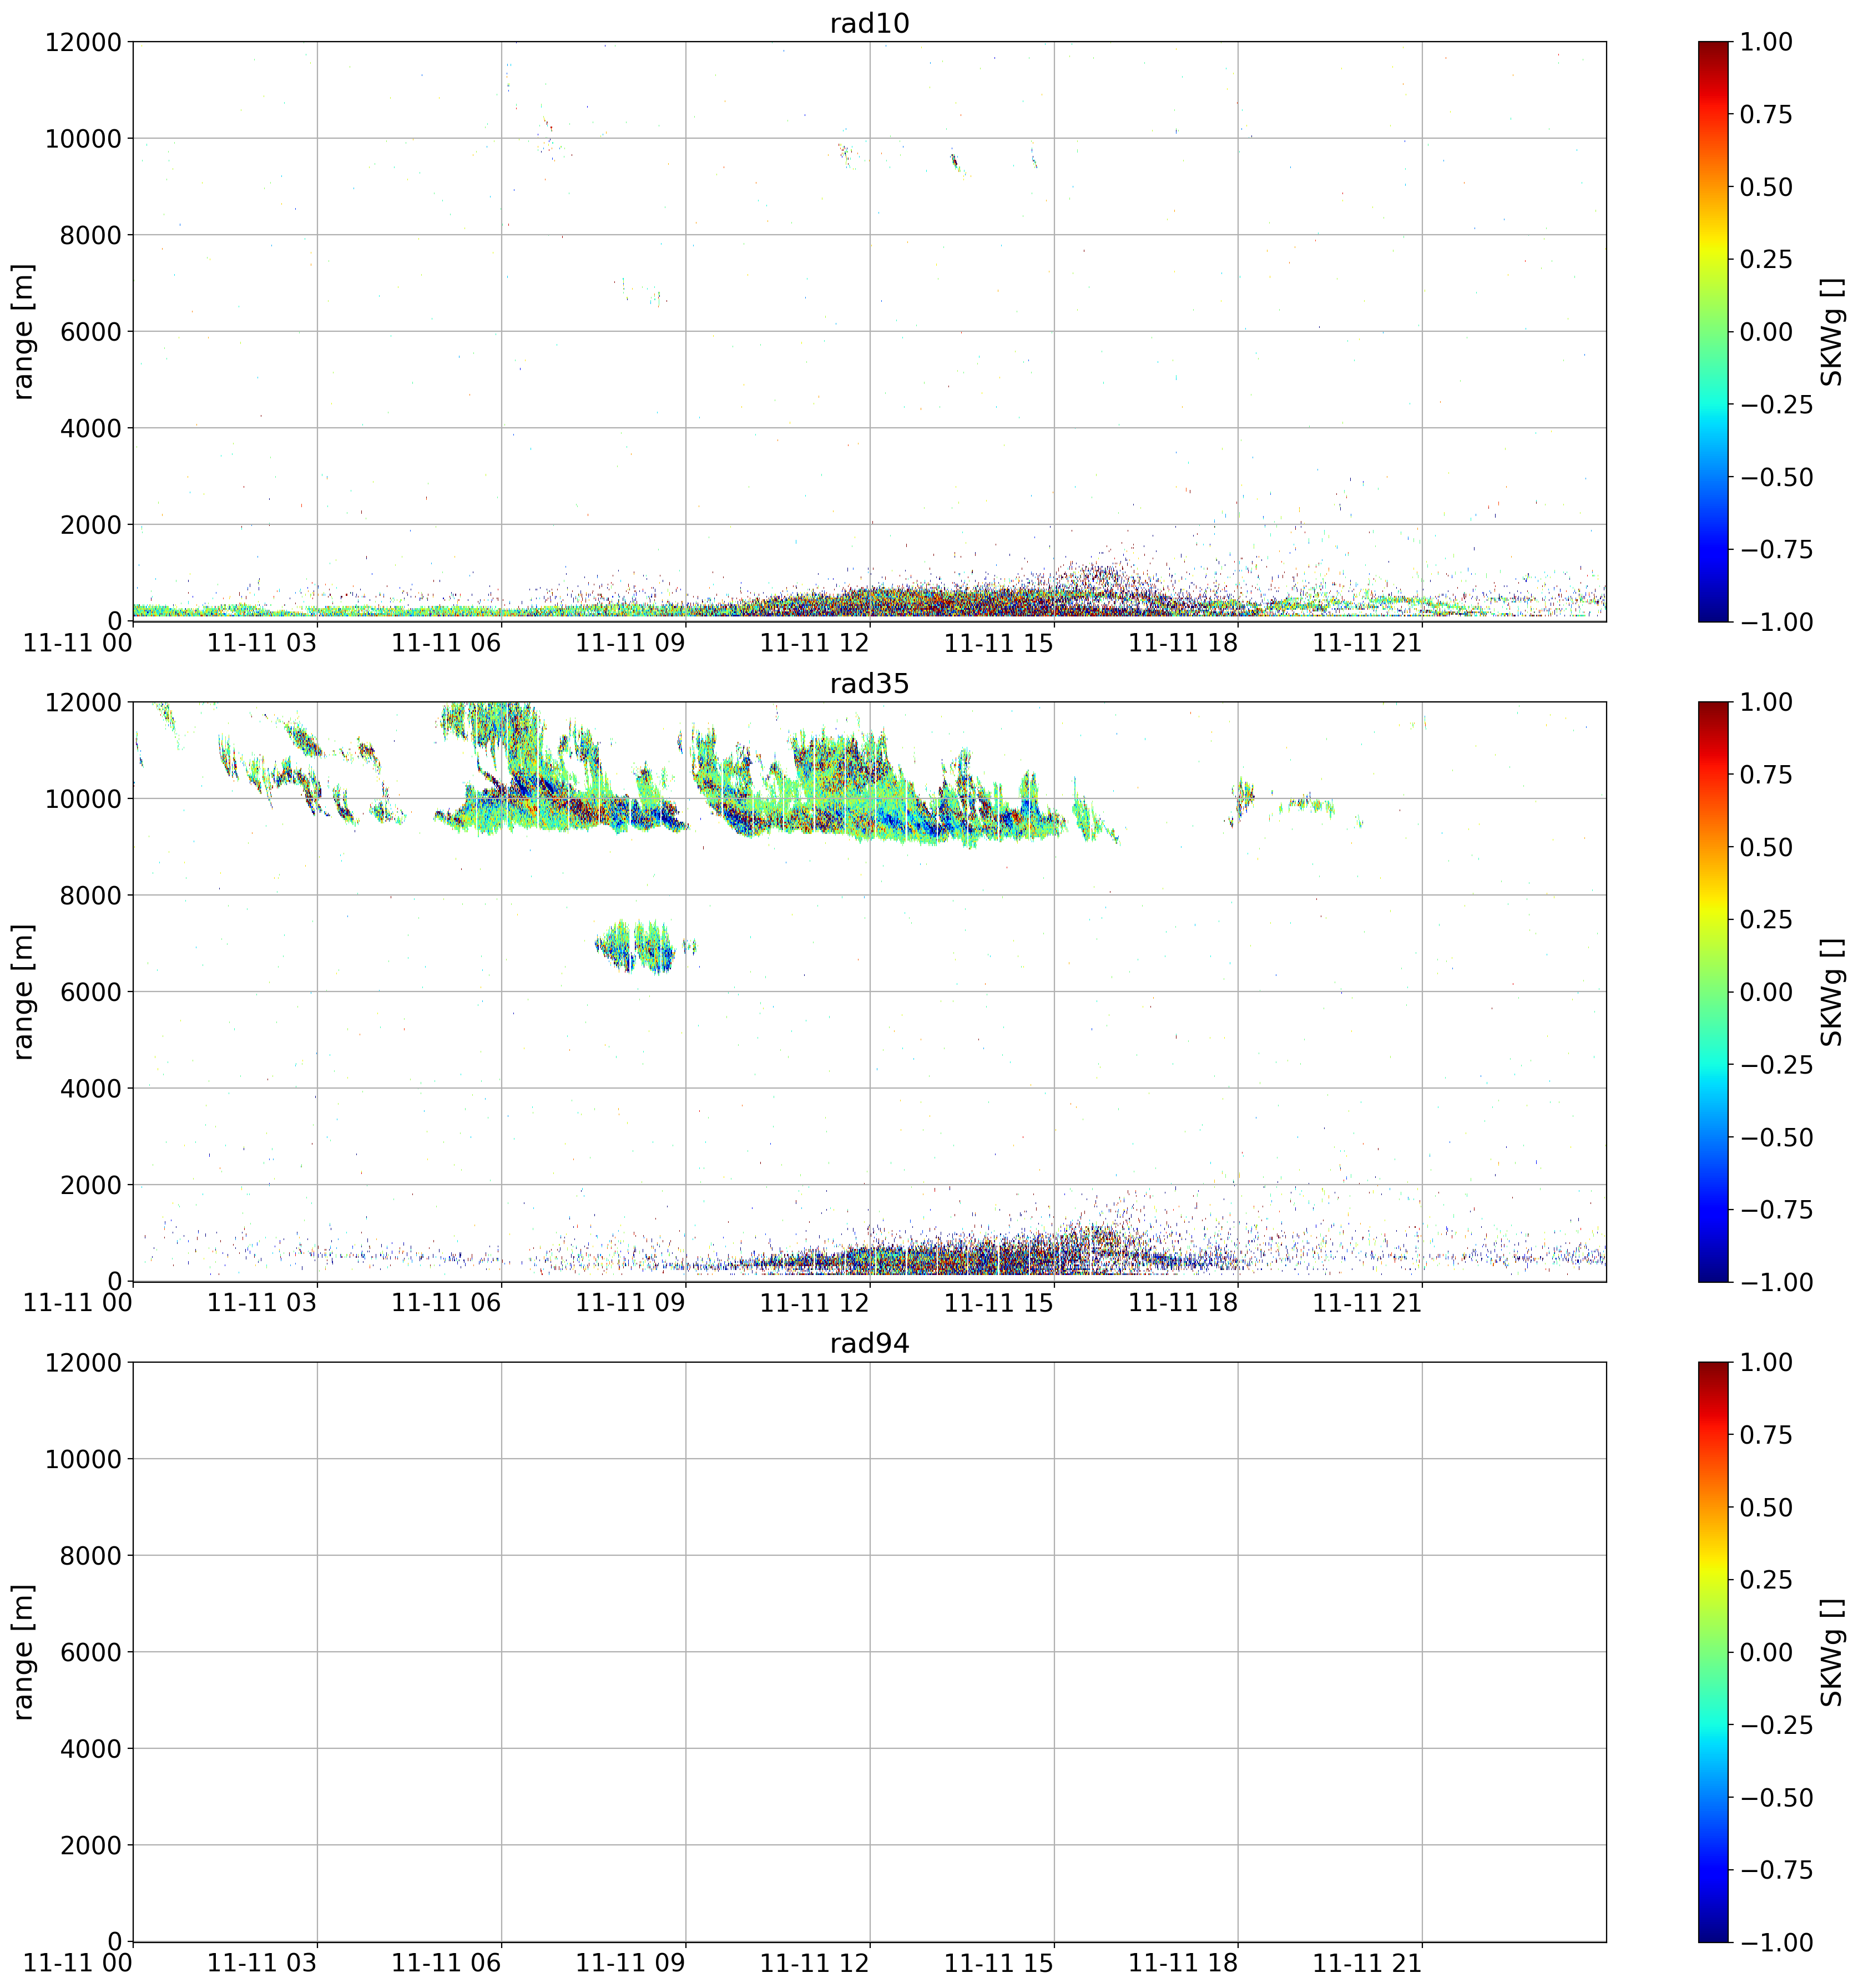Select the "range [m]" label of the rad94 plot
The image size is (1858, 1988).
[23, 1651]
